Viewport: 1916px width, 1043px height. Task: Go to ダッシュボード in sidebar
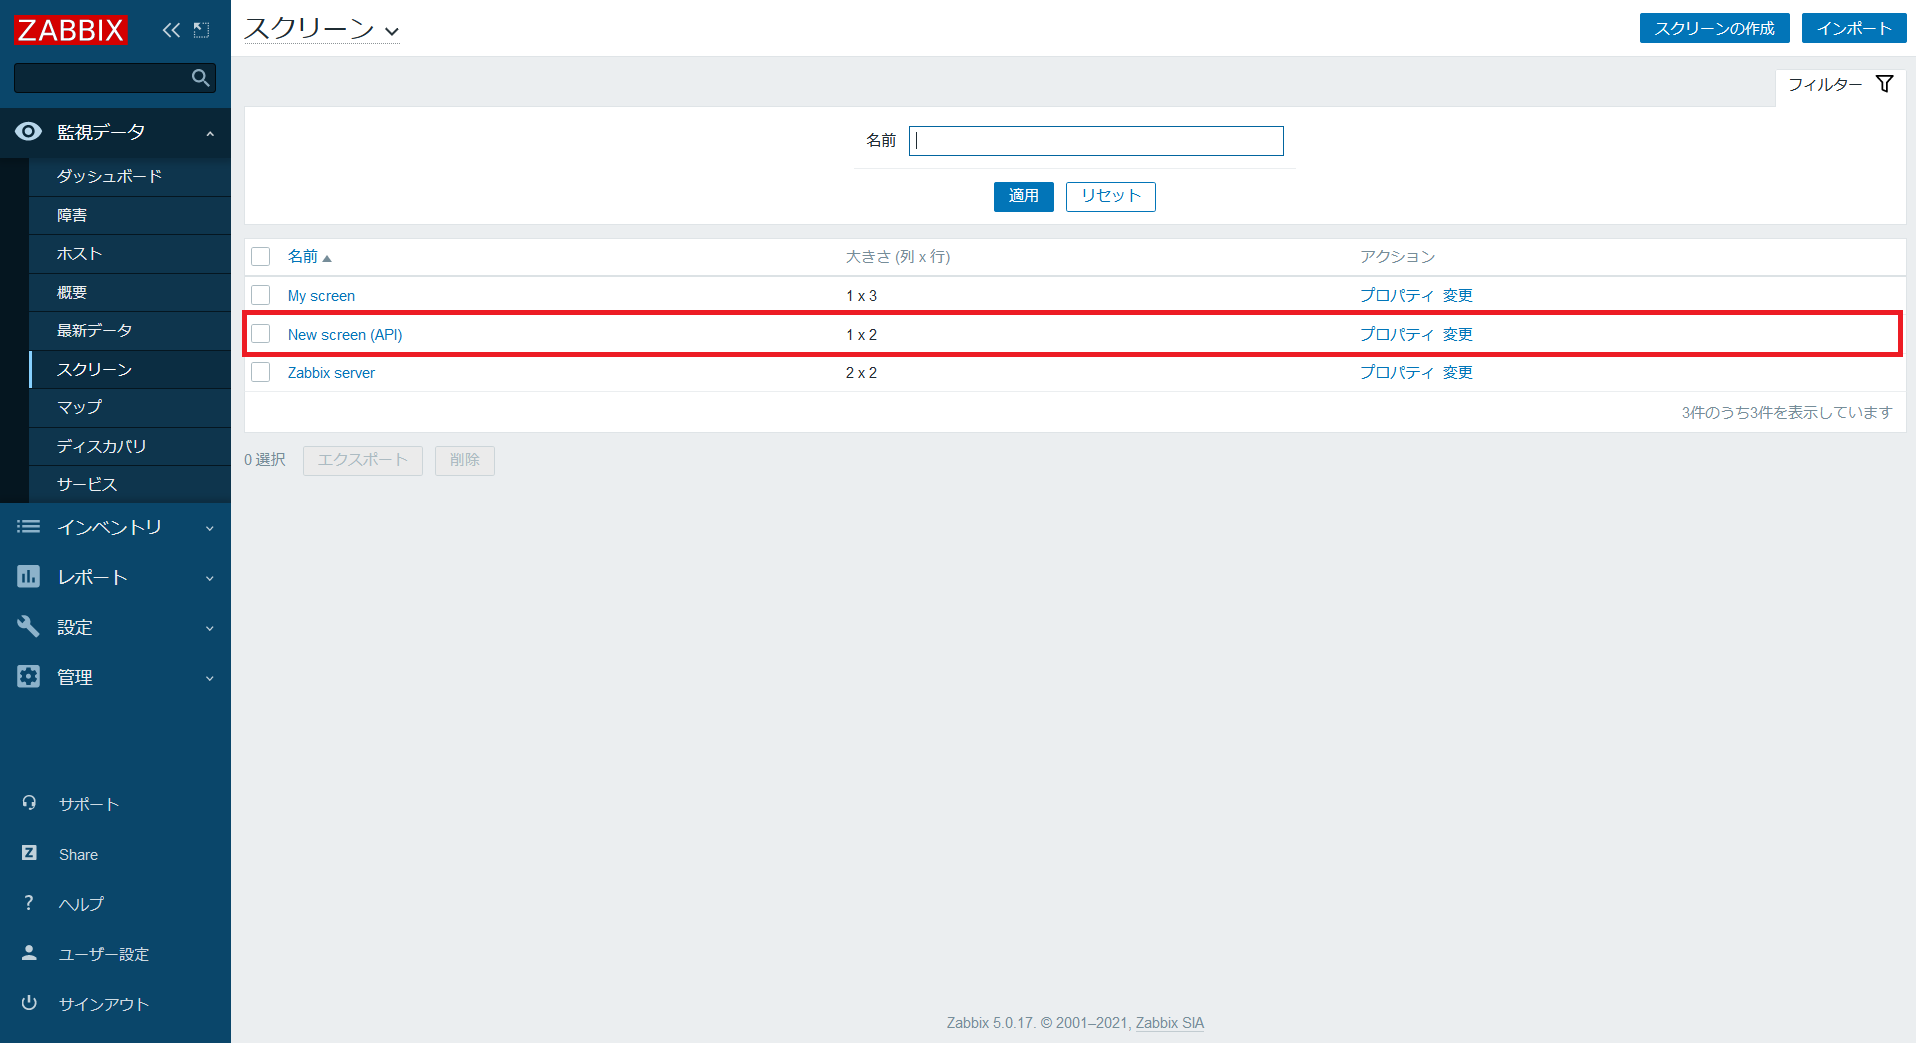109,176
